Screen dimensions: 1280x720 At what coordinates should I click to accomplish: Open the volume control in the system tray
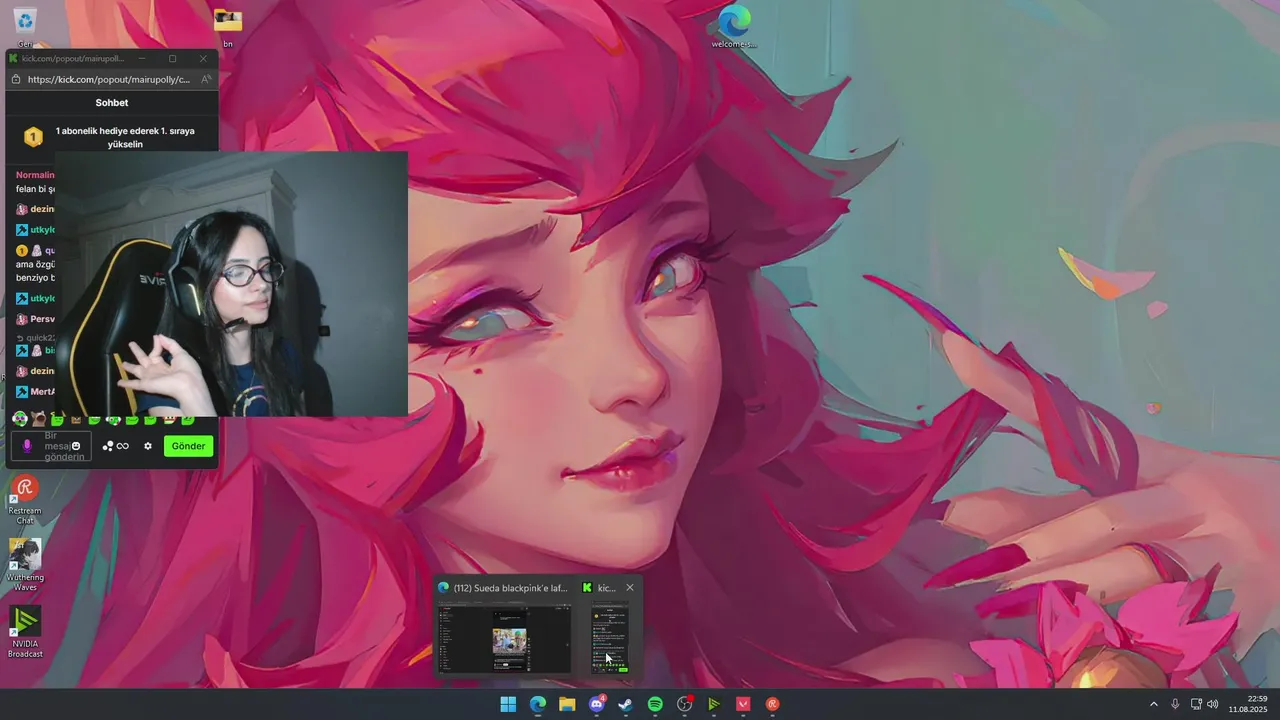coord(1213,704)
